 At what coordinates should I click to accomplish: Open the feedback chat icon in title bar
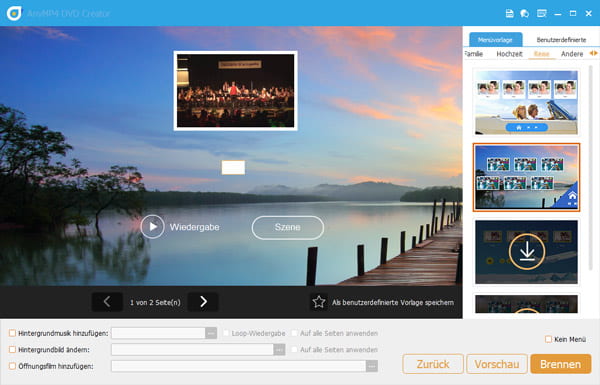[x=525, y=14]
